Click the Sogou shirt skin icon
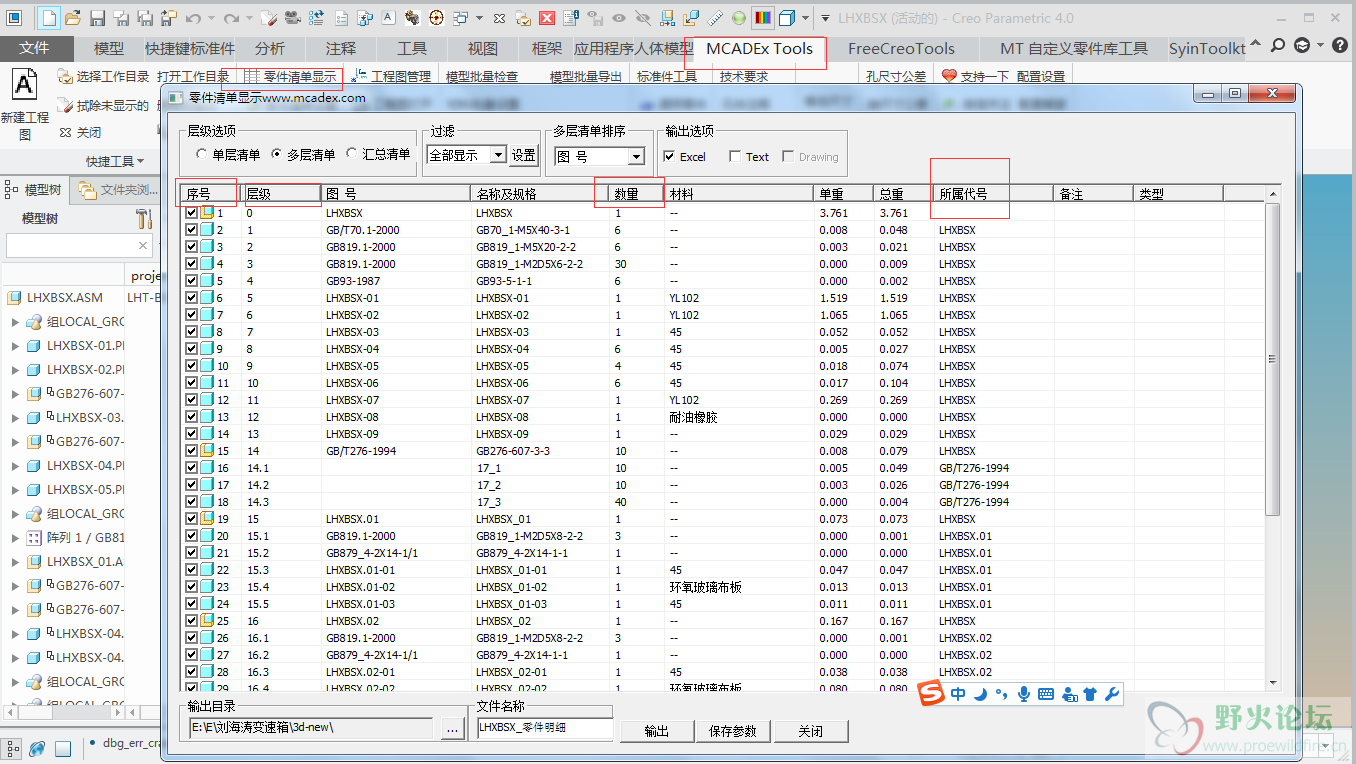Image resolution: width=1356 pixels, height=764 pixels. (x=1090, y=694)
